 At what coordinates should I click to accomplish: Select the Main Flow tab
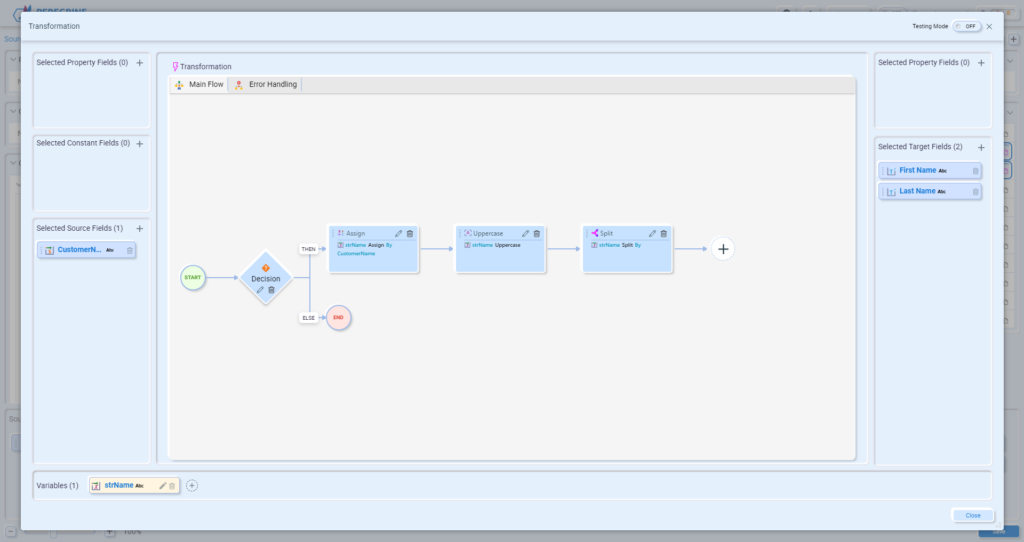pos(199,85)
